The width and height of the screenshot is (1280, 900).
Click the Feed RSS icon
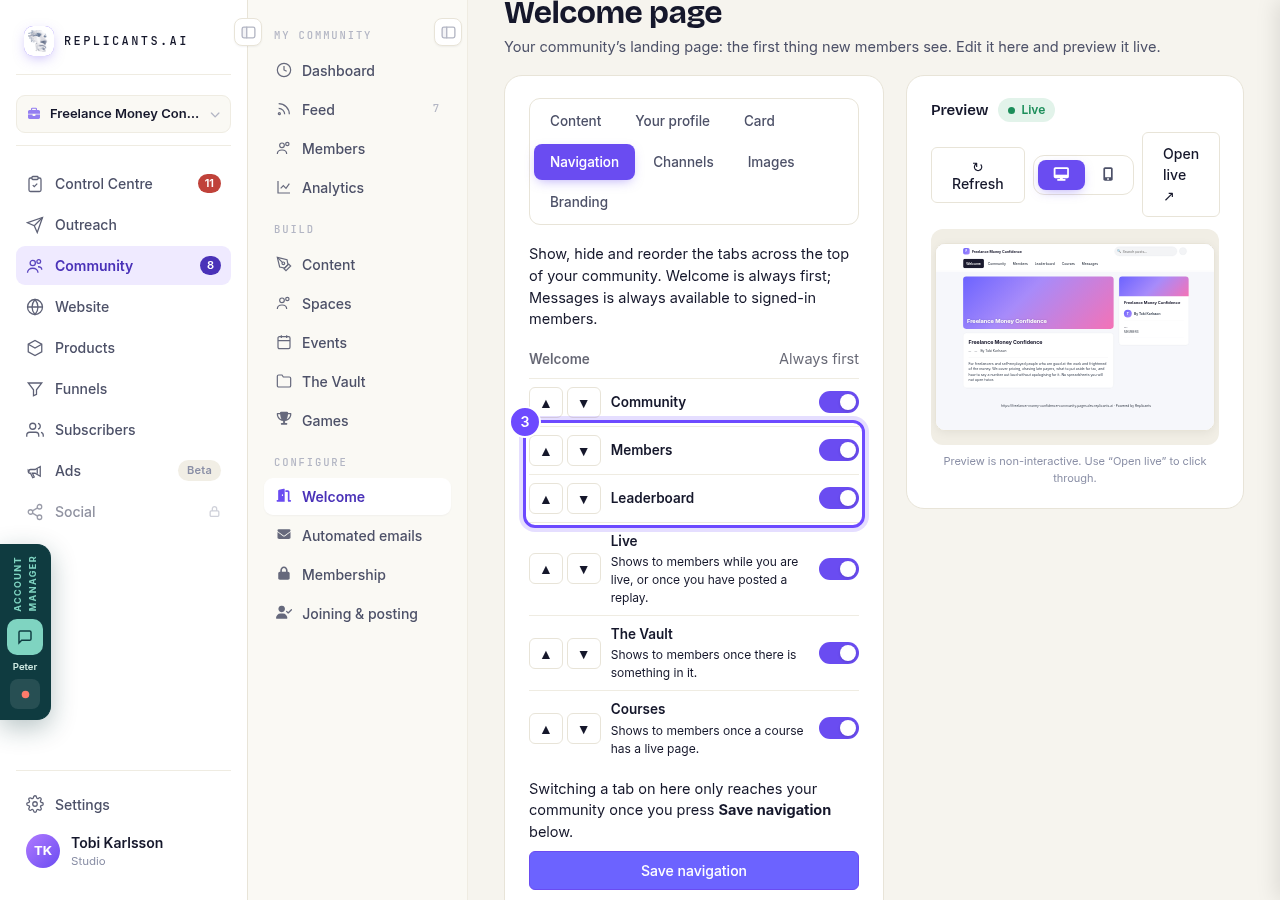(x=284, y=110)
